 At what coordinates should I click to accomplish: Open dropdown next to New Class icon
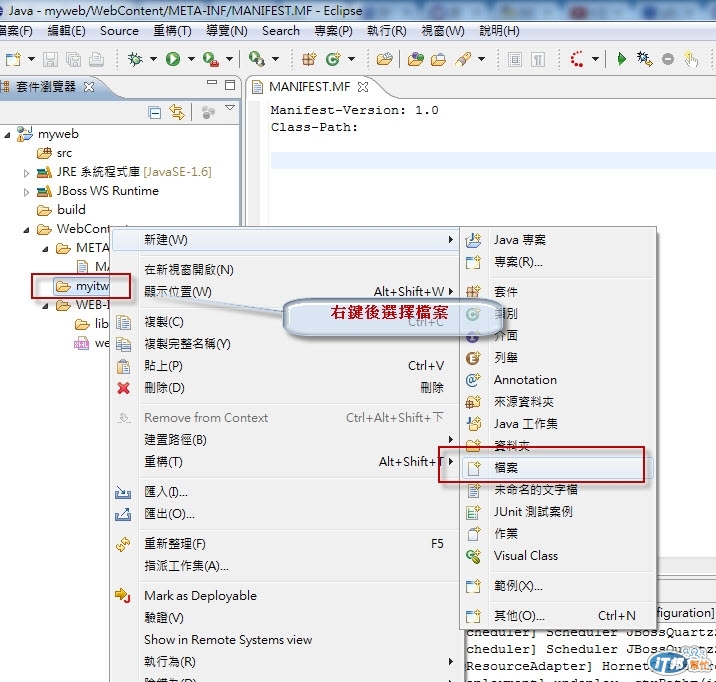tap(352, 59)
